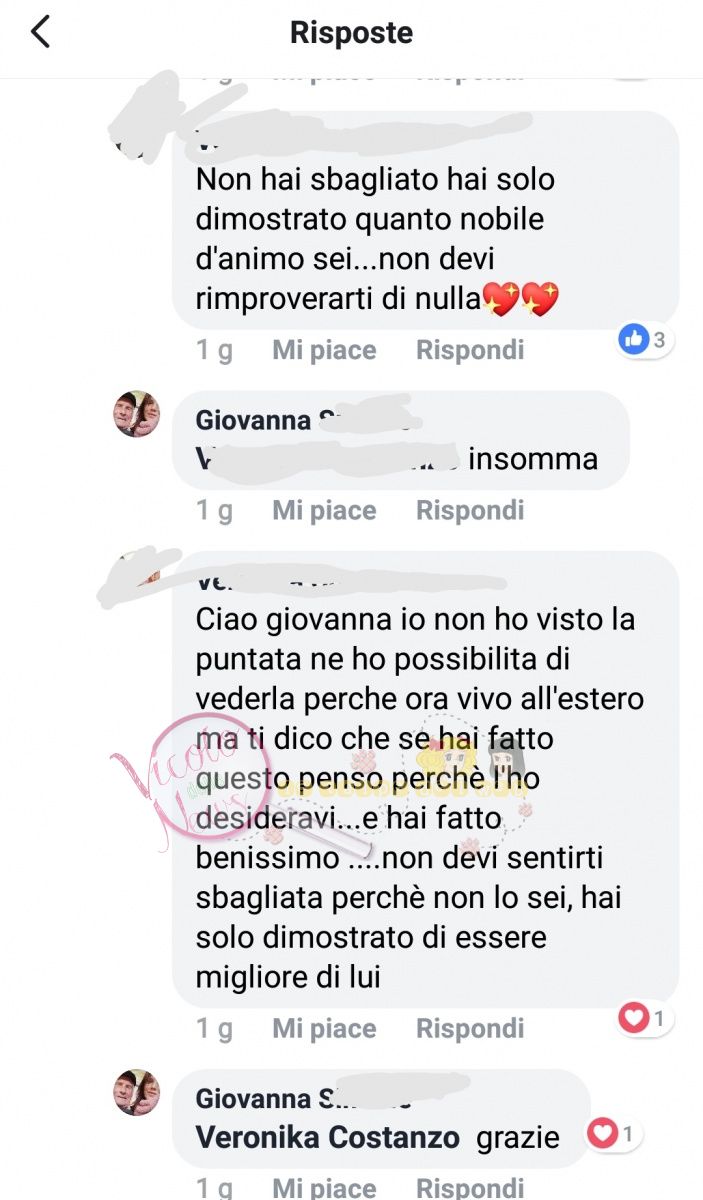
Task: View heart reaction on the long comment
Action: click(x=645, y=1019)
